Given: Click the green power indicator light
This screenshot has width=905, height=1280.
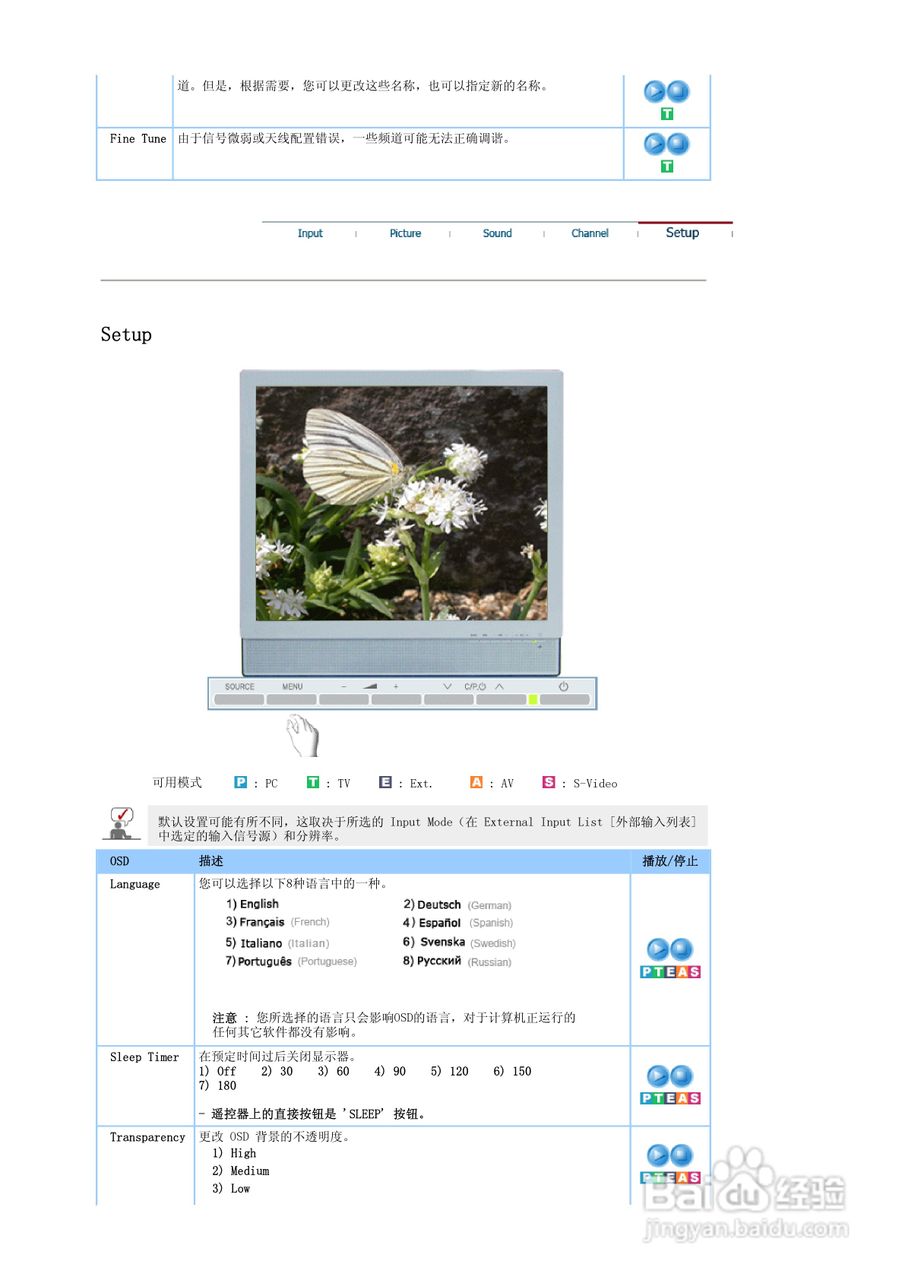Looking at the screenshot, I should [533, 699].
